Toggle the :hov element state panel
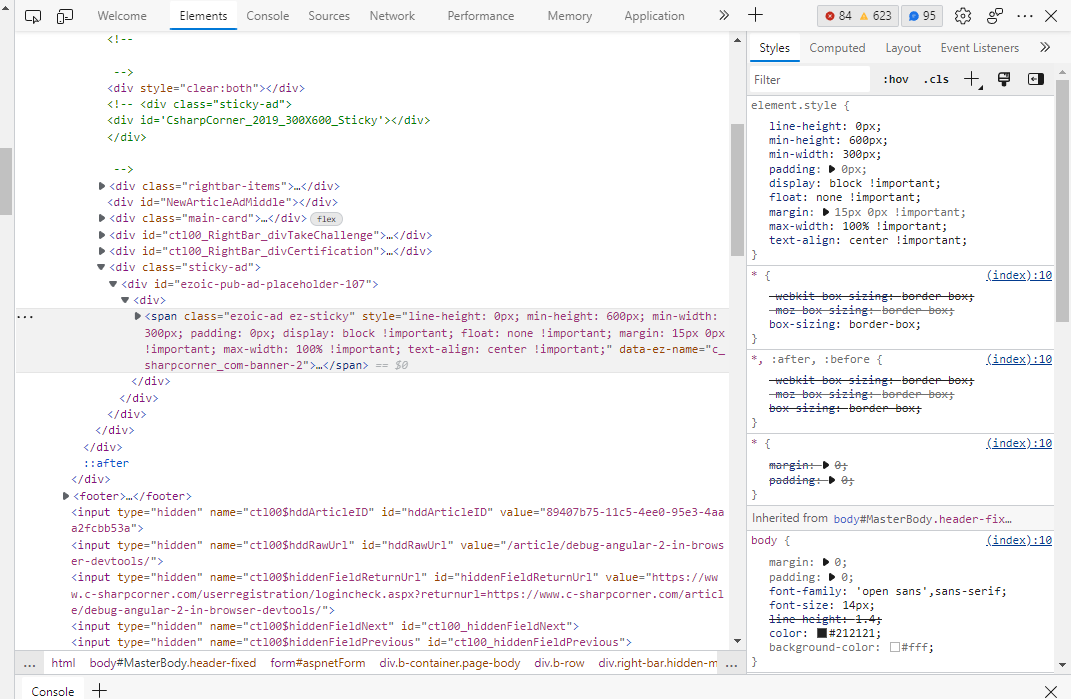Screen dimensions: 1071x699 pyautogui.click(x=895, y=79)
